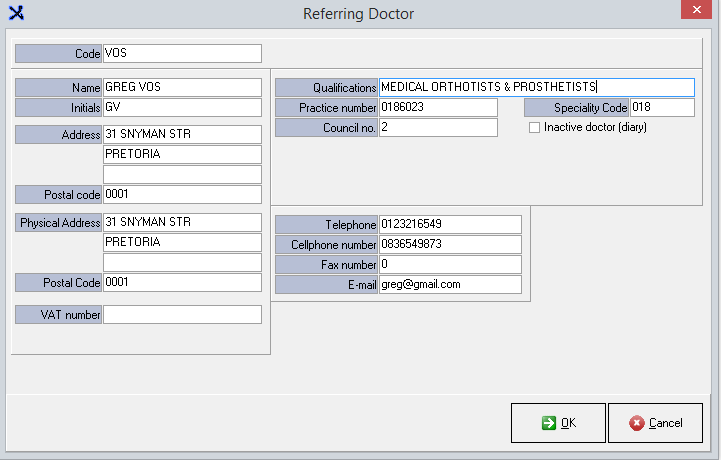This screenshot has width=721, height=460.
Task: Focus the Qualifications text field
Action: coord(536,88)
